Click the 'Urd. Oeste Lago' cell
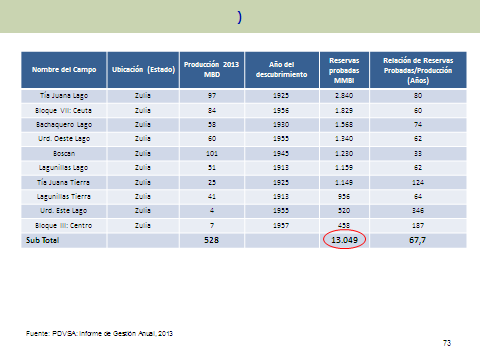The image size is (480, 360). [64, 139]
